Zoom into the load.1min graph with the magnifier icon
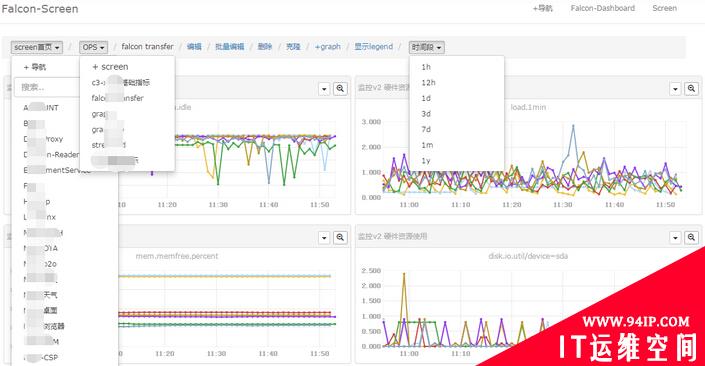Screen dimensions: 705x366 [x=691, y=89]
